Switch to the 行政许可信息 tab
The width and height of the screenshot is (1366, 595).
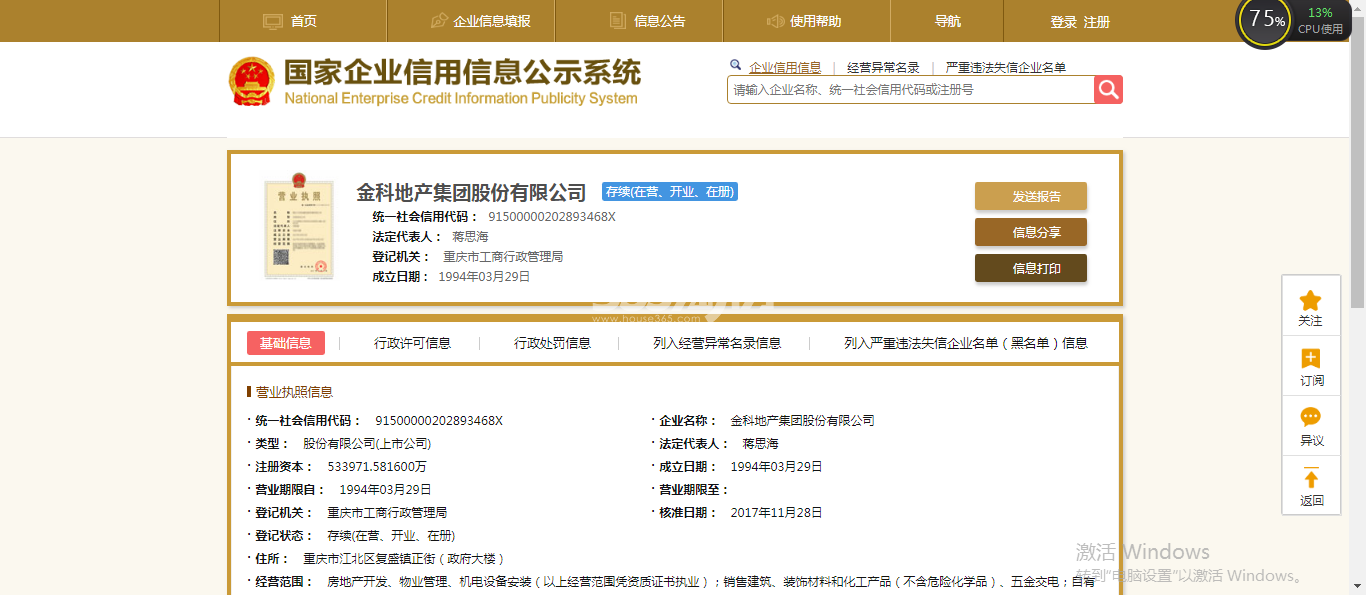[x=412, y=343]
